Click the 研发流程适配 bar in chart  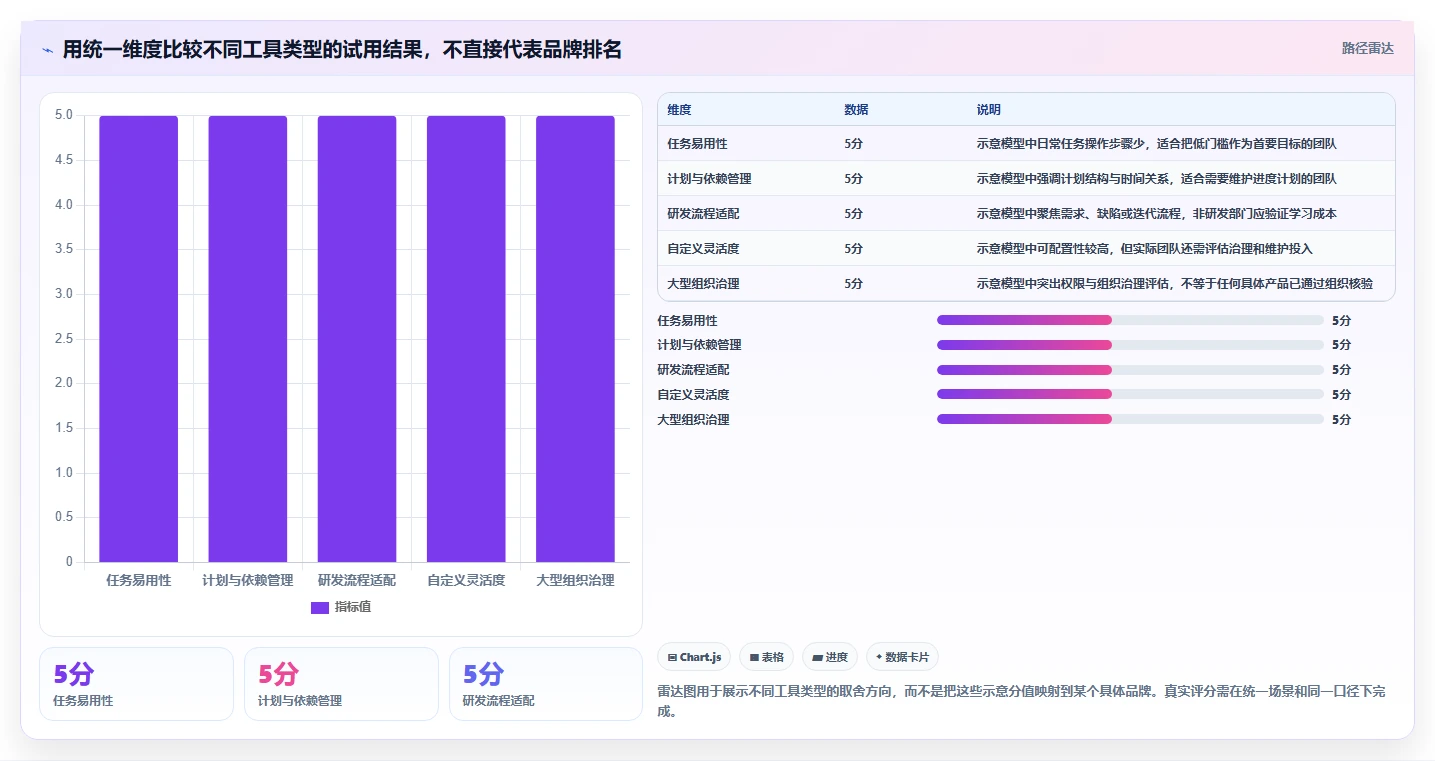(357, 338)
